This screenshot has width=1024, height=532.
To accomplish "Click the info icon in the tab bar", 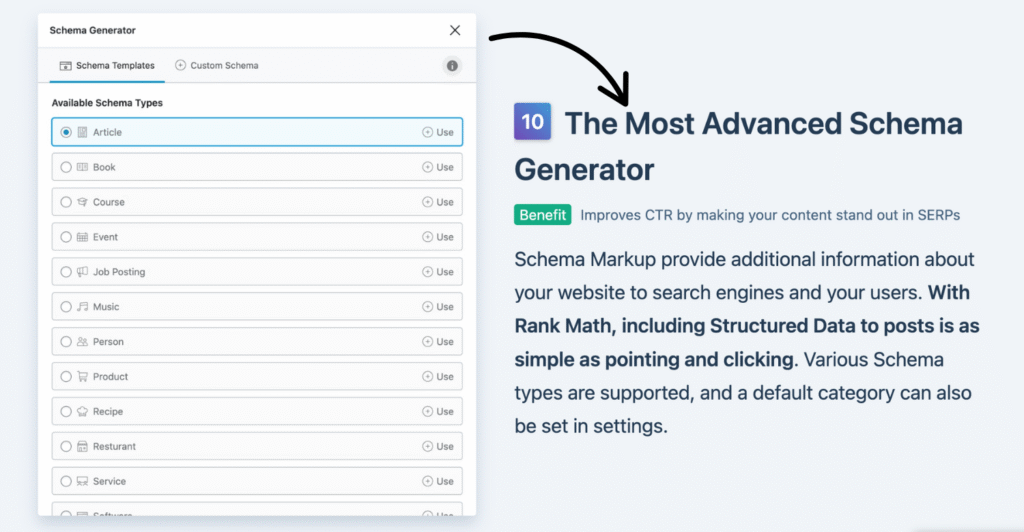I will (452, 66).
